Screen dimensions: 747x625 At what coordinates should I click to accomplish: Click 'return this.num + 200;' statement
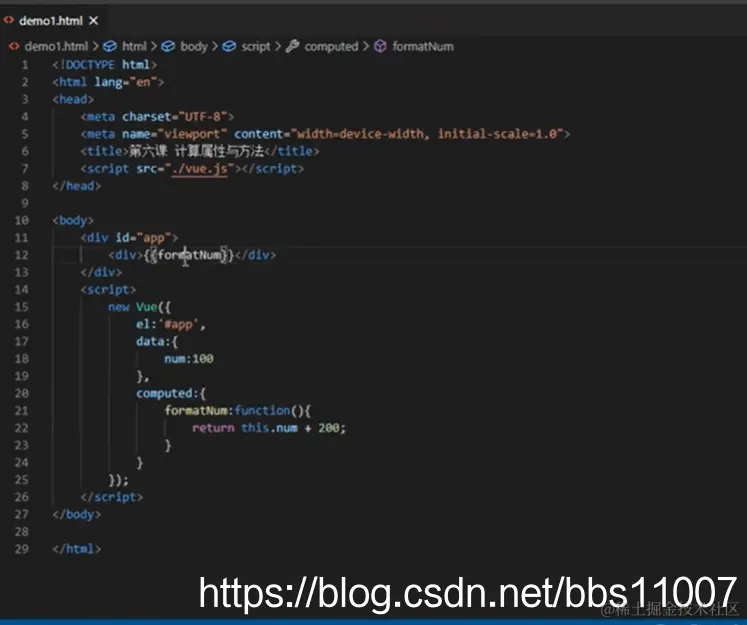[x=269, y=428]
